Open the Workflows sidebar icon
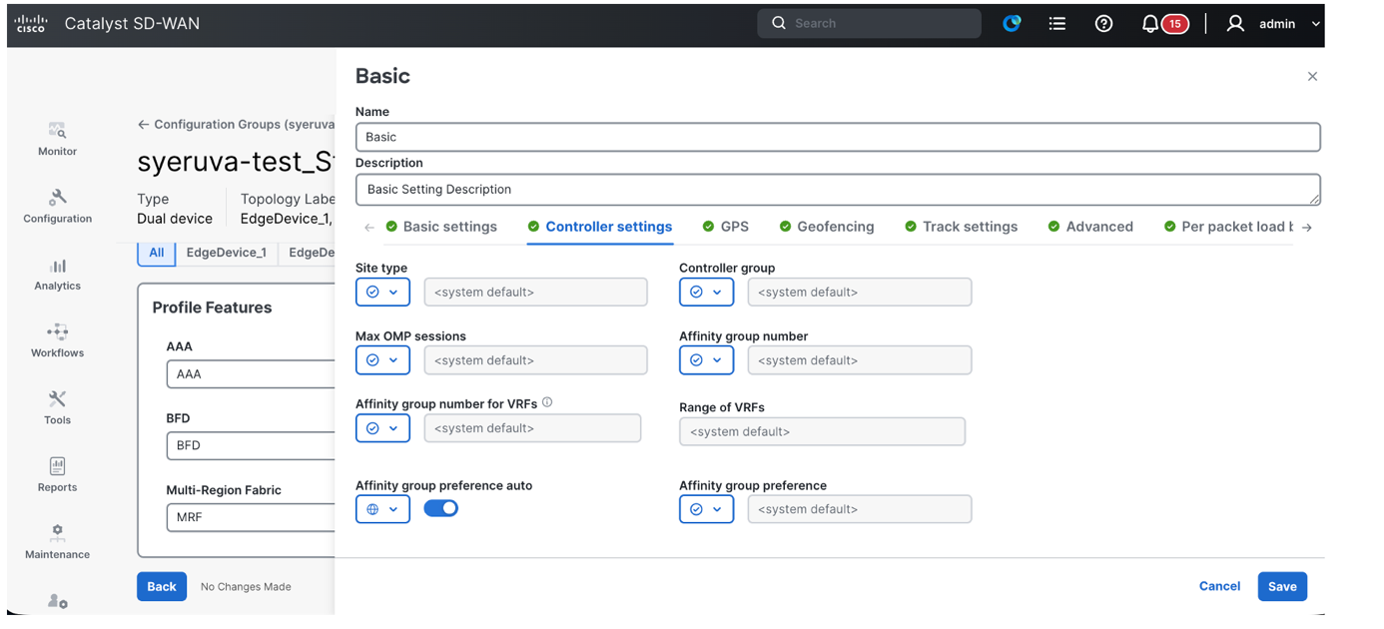The height and width of the screenshot is (629, 1384). point(57,331)
